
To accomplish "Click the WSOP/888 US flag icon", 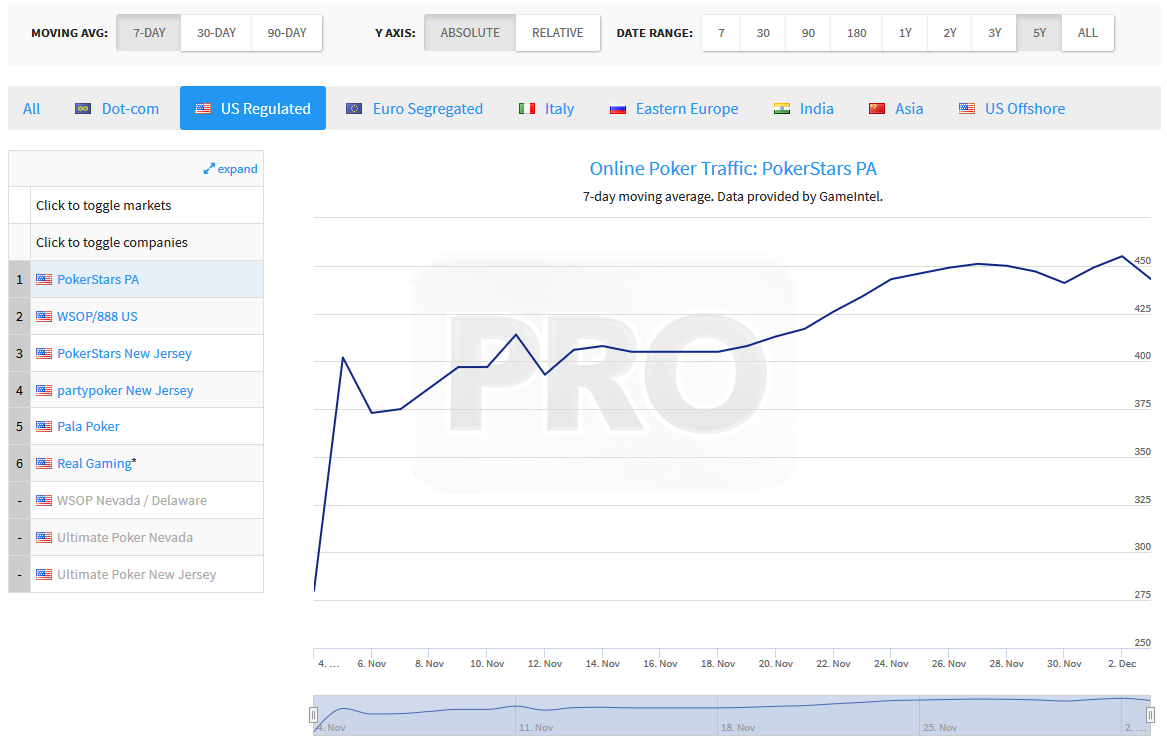I will click(x=44, y=316).
